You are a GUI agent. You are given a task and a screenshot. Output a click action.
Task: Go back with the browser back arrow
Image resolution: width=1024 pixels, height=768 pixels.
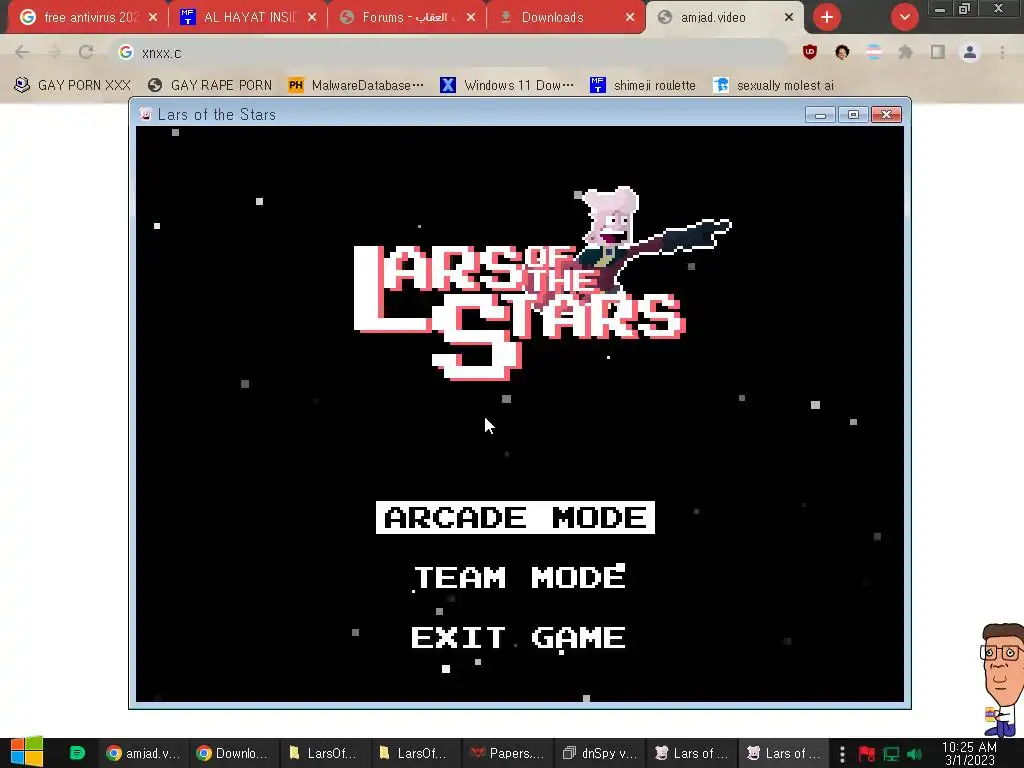(x=22, y=52)
